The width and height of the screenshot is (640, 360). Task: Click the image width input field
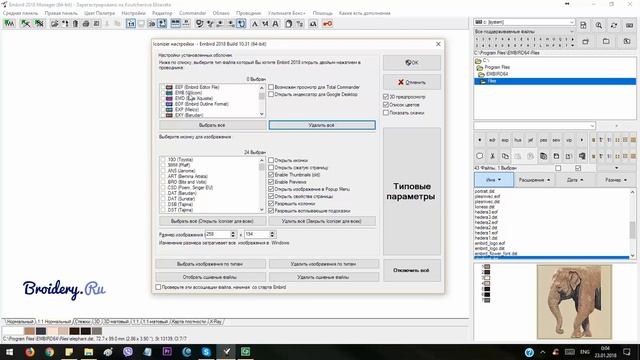click(x=218, y=234)
